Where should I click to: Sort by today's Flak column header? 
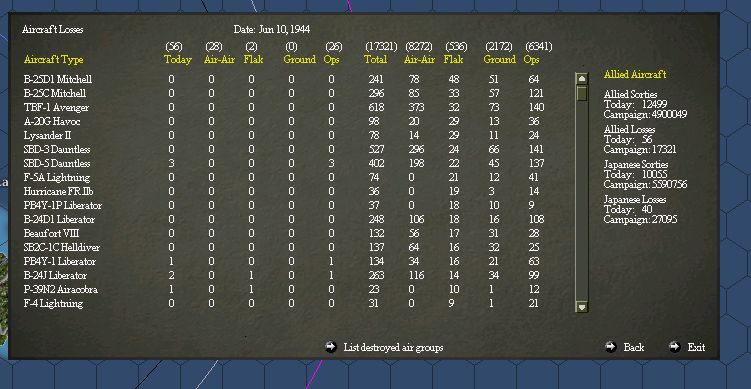pyautogui.click(x=253, y=59)
